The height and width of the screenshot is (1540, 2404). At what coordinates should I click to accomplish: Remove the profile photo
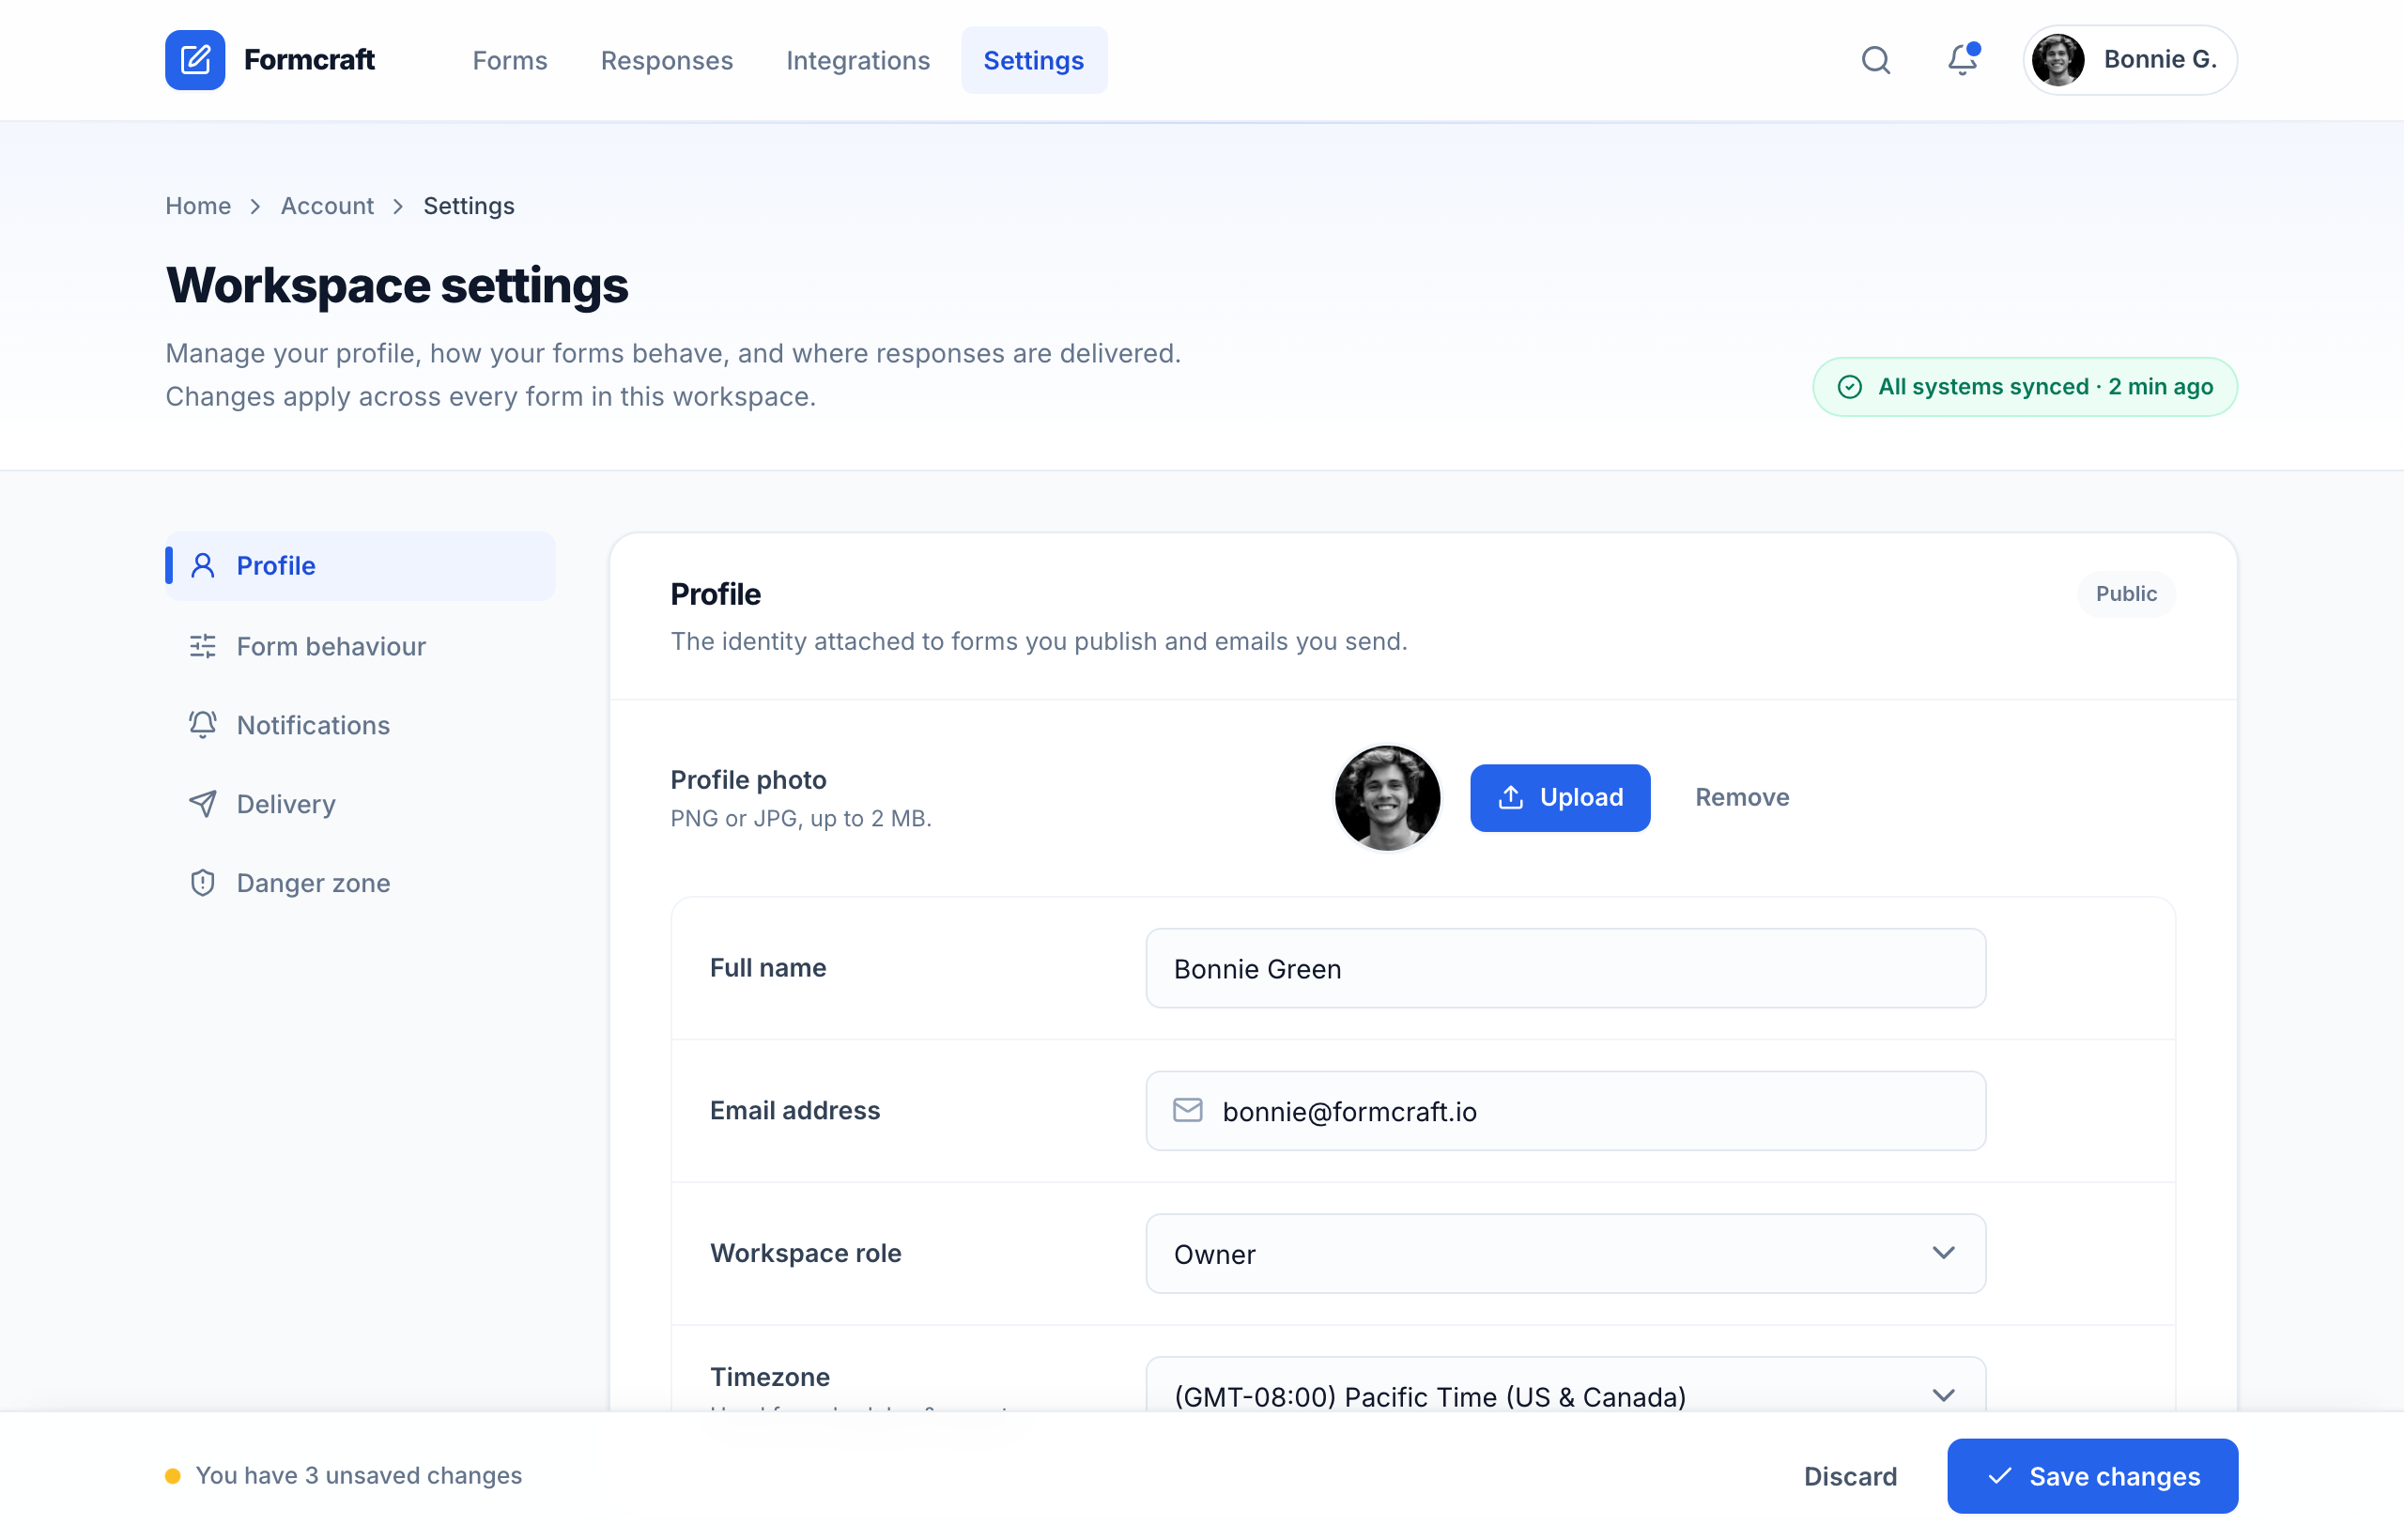click(1742, 798)
